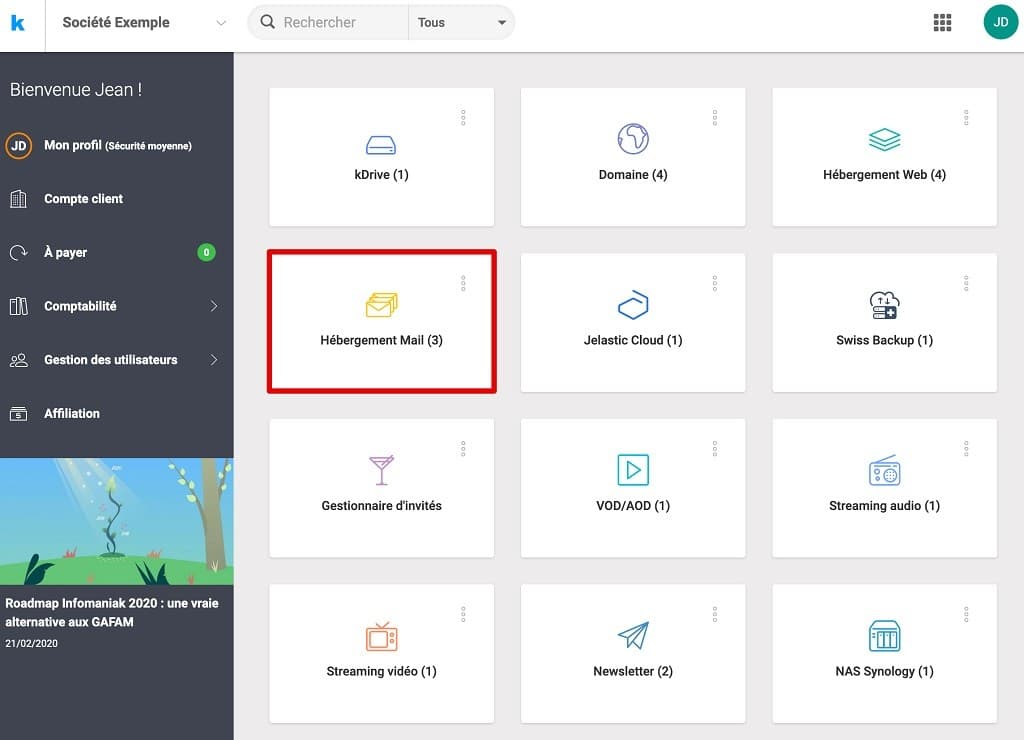Expand the Comptabilité submenu chevron
Image resolution: width=1024 pixels, height=740 pixels.
tap(213, 307)
